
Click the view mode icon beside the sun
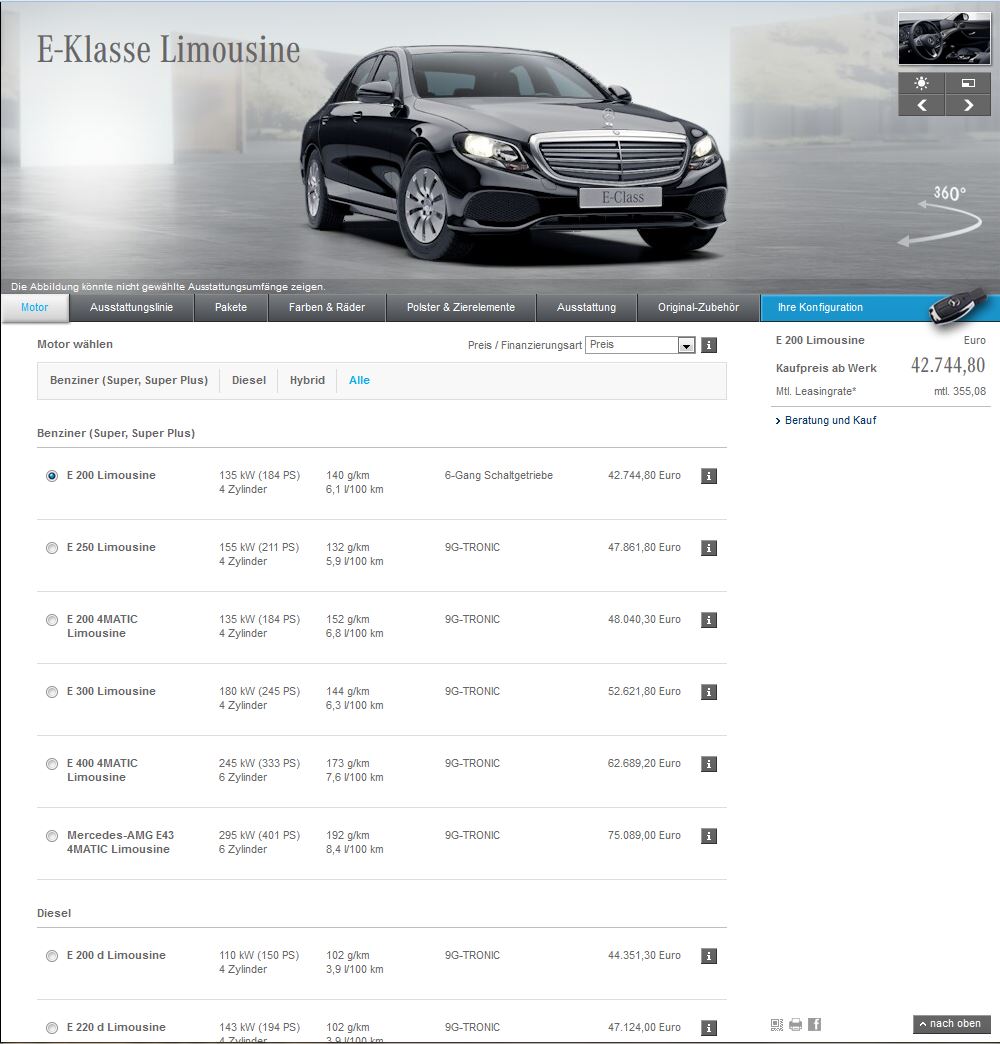pos(968,83)
